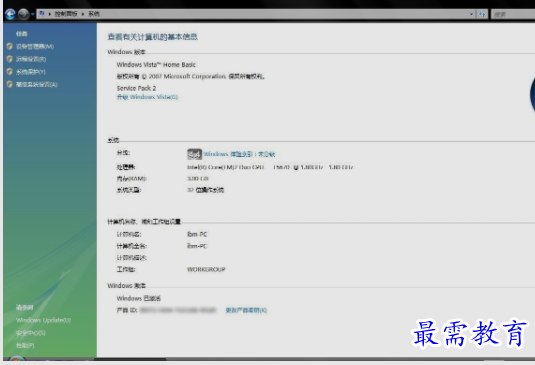Open Windows Update(U) in the sidebar
This screenshot has height=365, width=535.
43,320
